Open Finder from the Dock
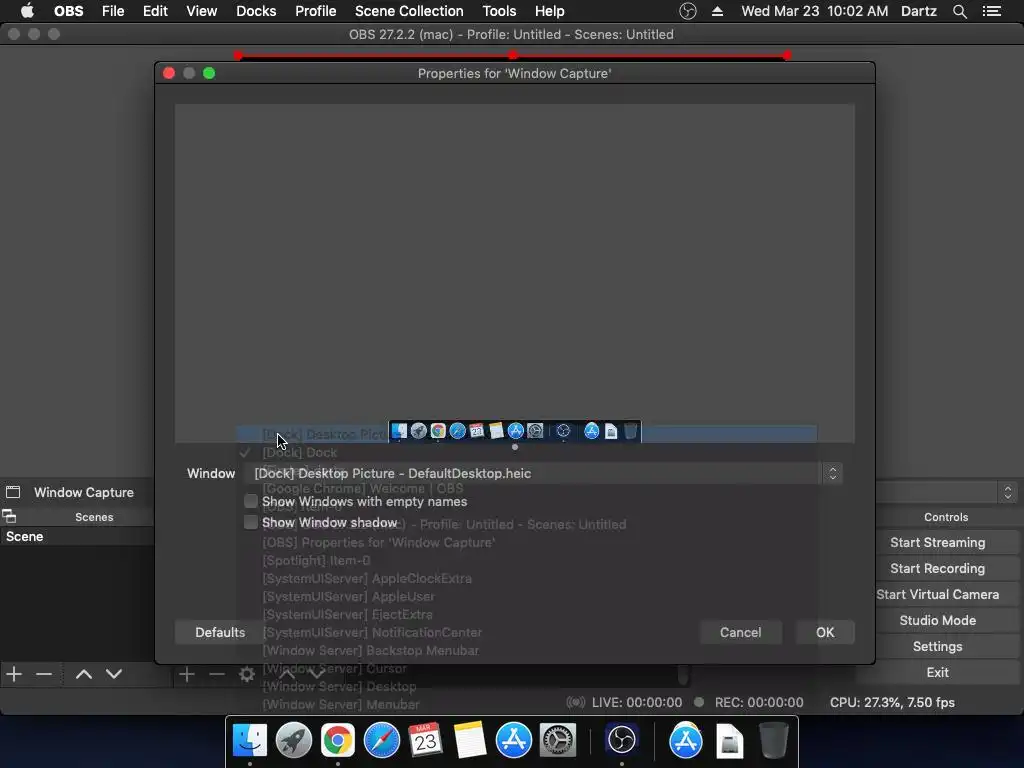 [250, 741]
